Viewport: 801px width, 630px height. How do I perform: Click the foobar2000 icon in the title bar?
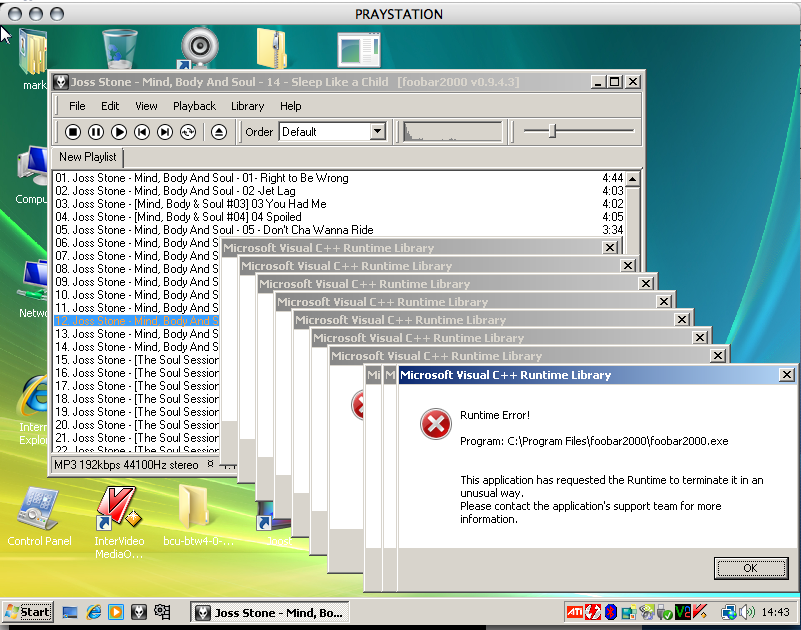[x=61, y=82]
